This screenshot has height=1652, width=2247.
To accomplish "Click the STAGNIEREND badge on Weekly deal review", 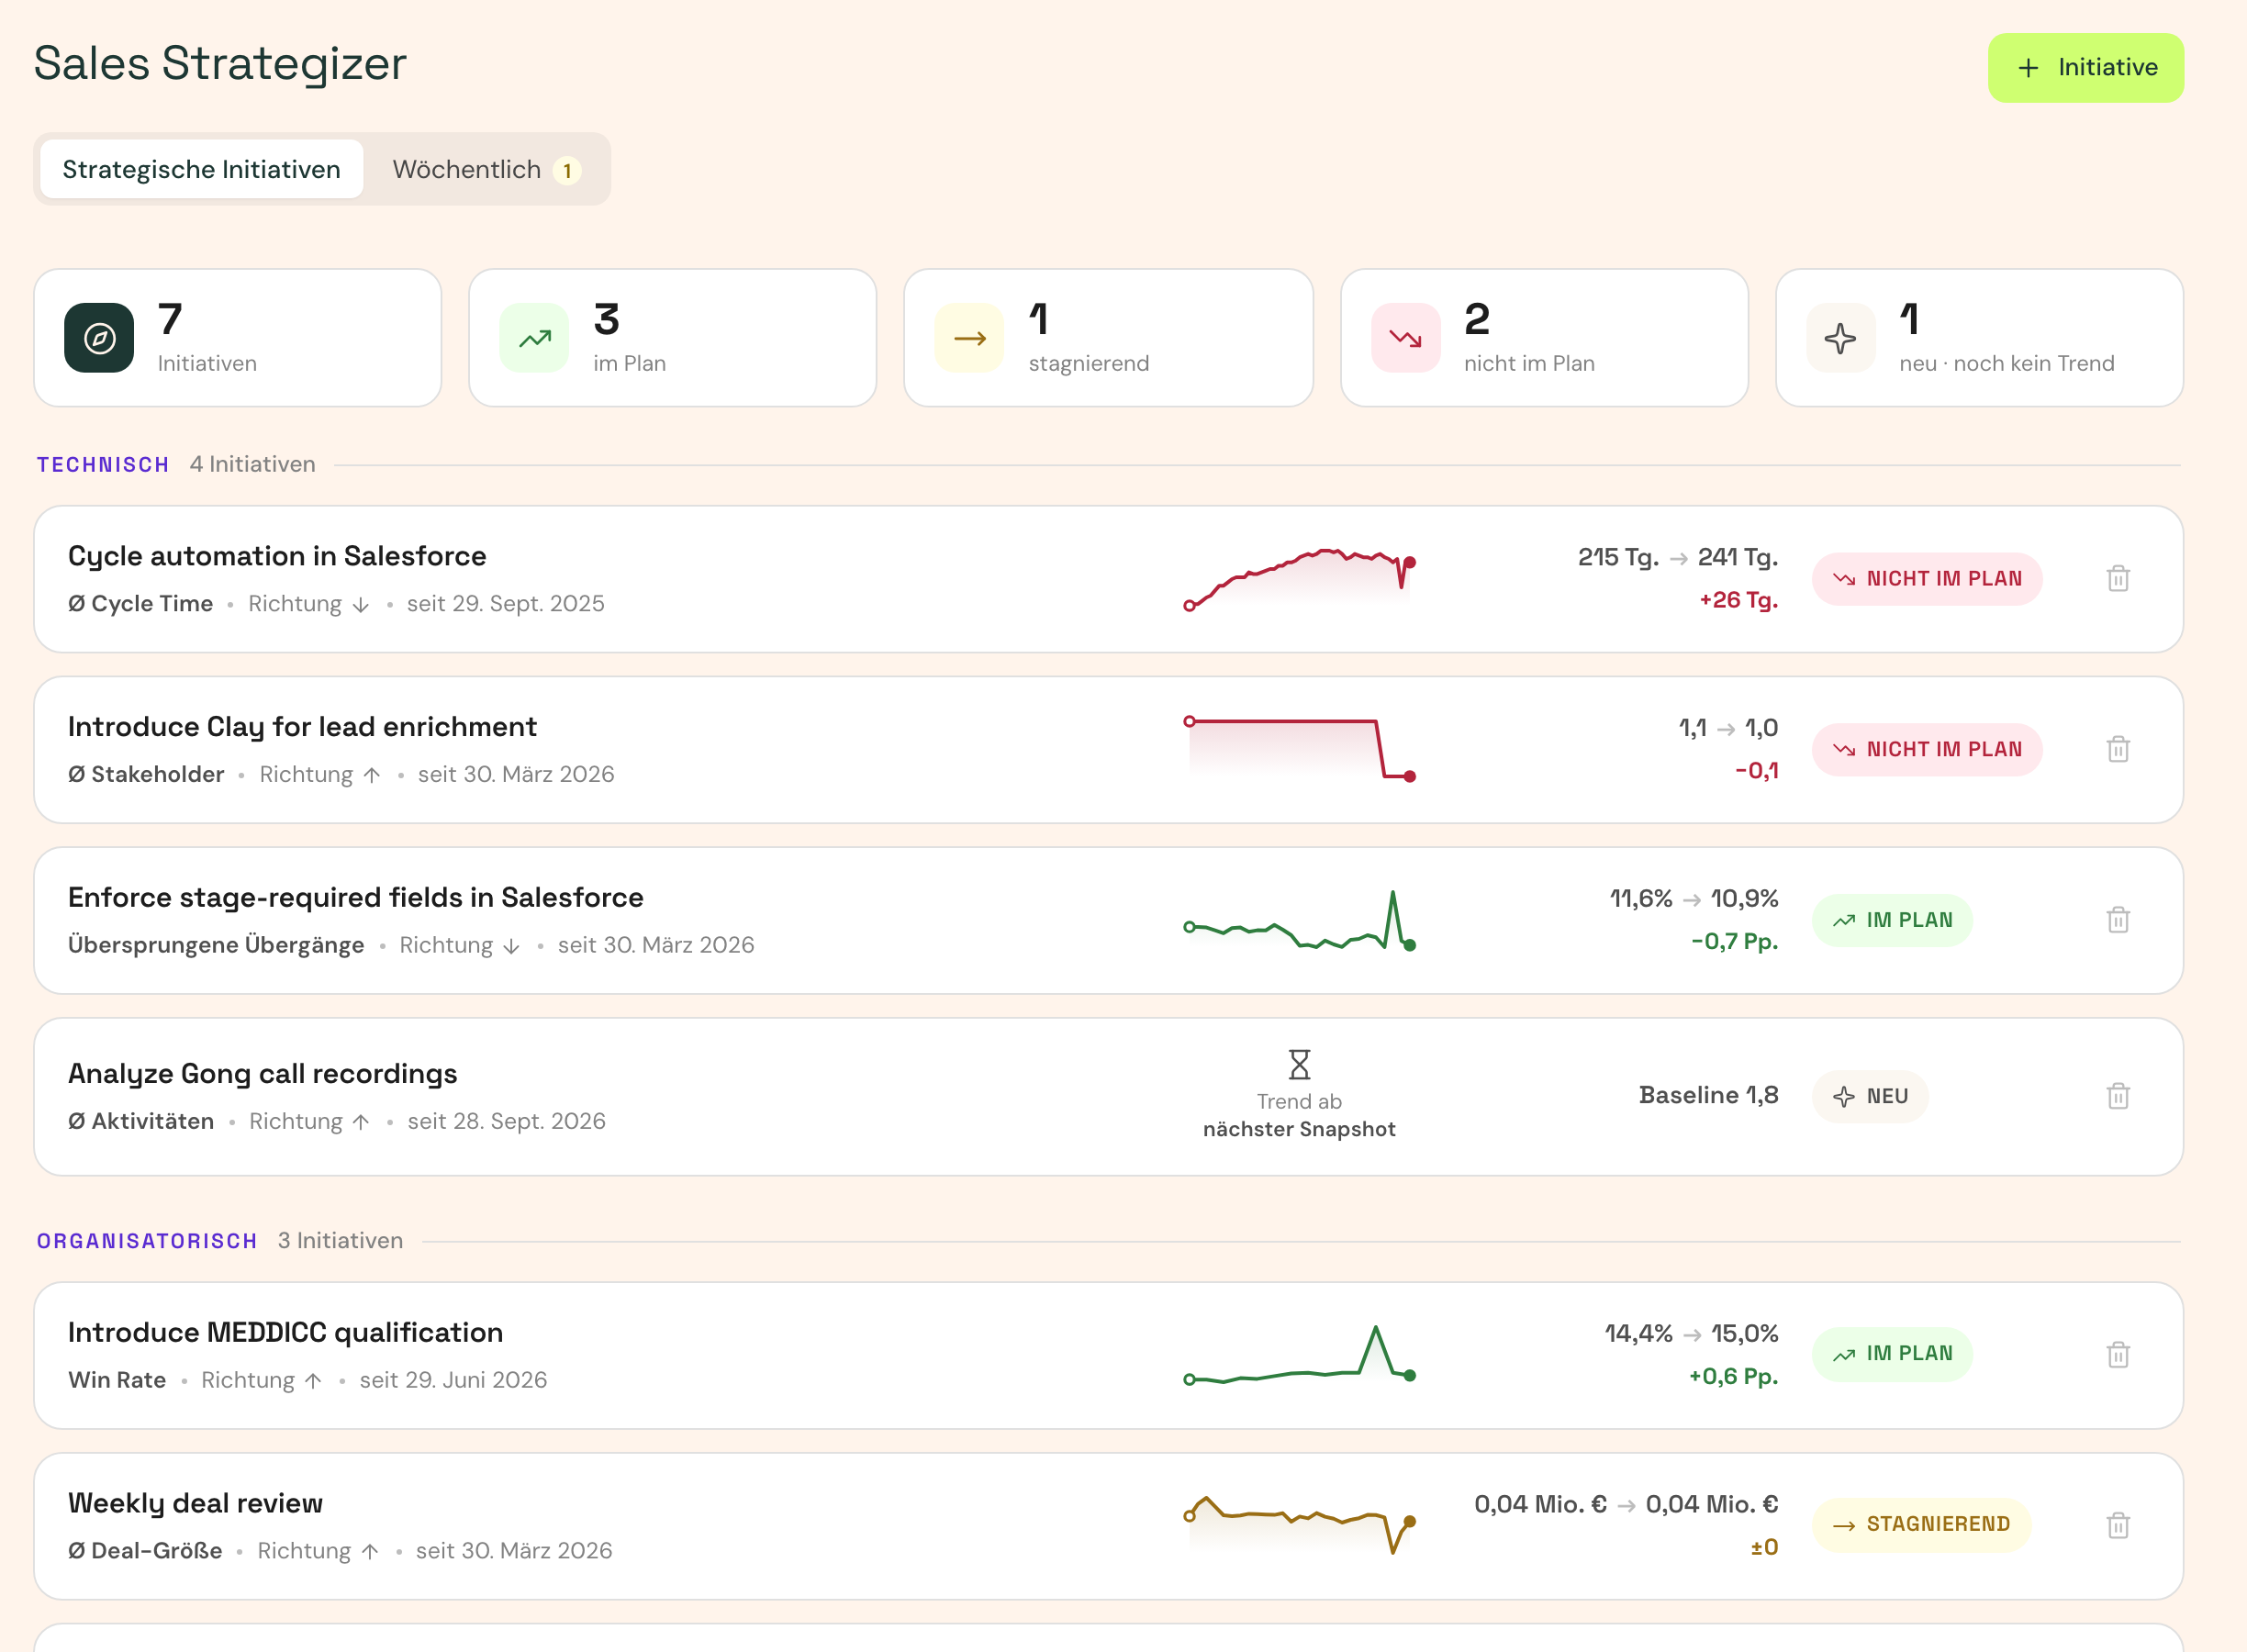I will pos(1921,1525).
